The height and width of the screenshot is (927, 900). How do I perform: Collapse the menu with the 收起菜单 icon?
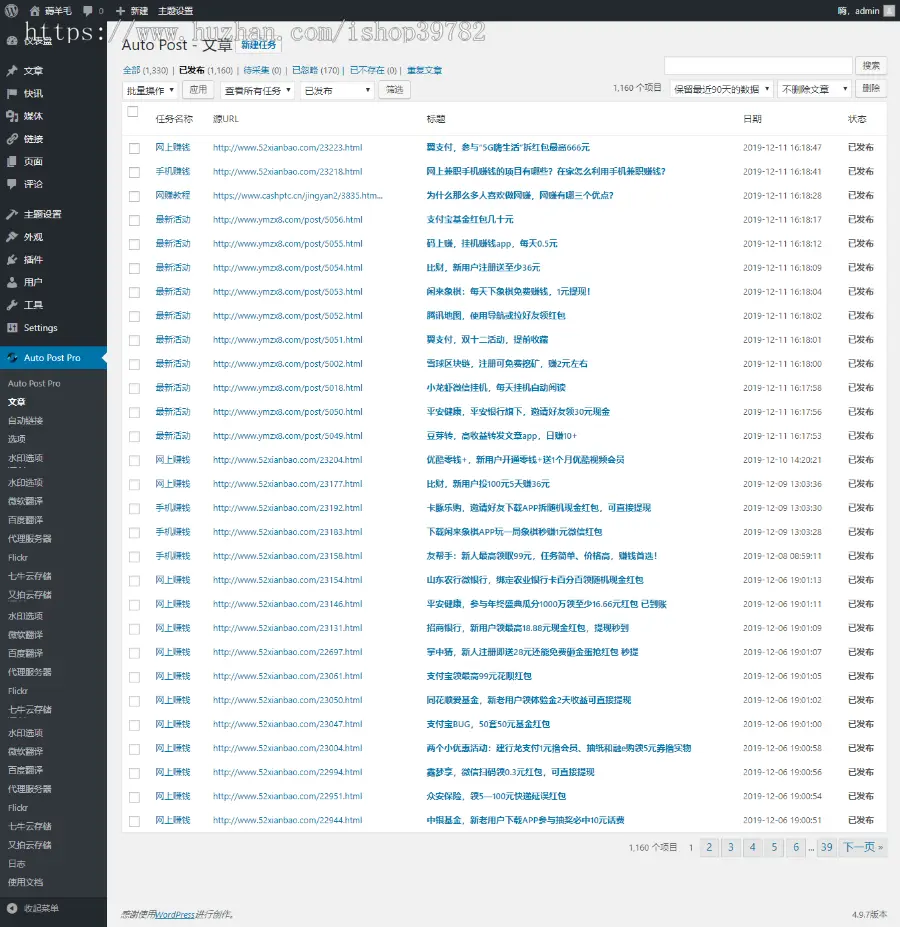[12, 908]
